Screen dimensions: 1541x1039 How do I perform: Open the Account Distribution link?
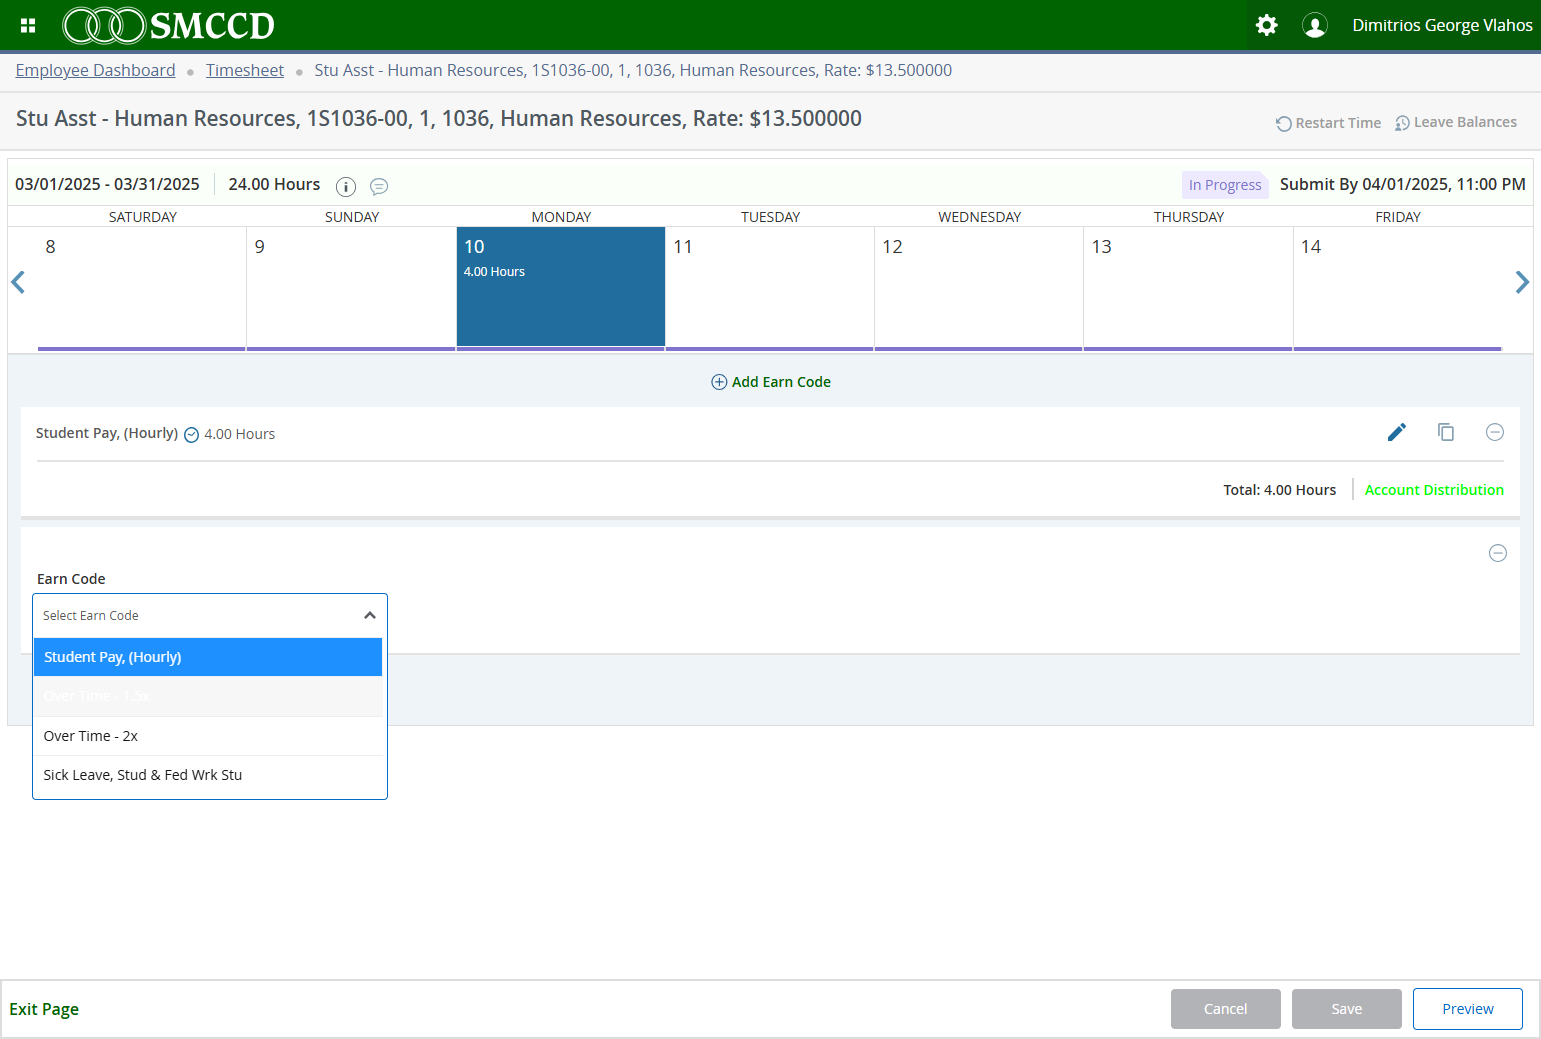click(x=1434, y=490)
